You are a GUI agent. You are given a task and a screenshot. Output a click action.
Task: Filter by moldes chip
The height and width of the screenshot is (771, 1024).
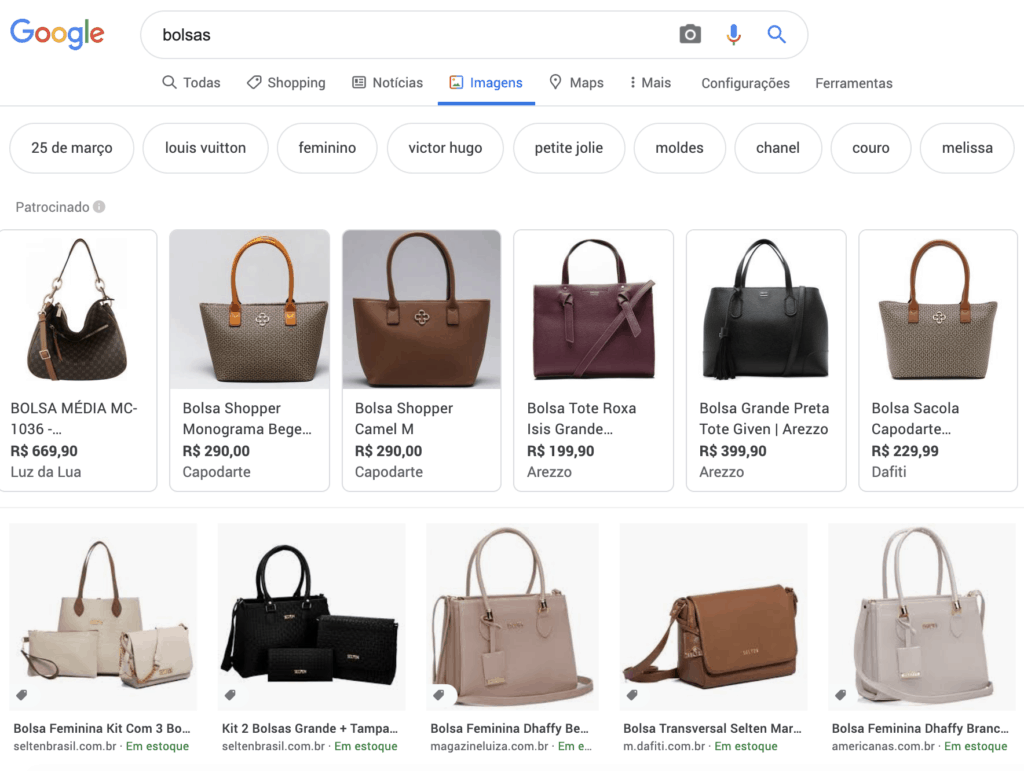coord(679,148)
